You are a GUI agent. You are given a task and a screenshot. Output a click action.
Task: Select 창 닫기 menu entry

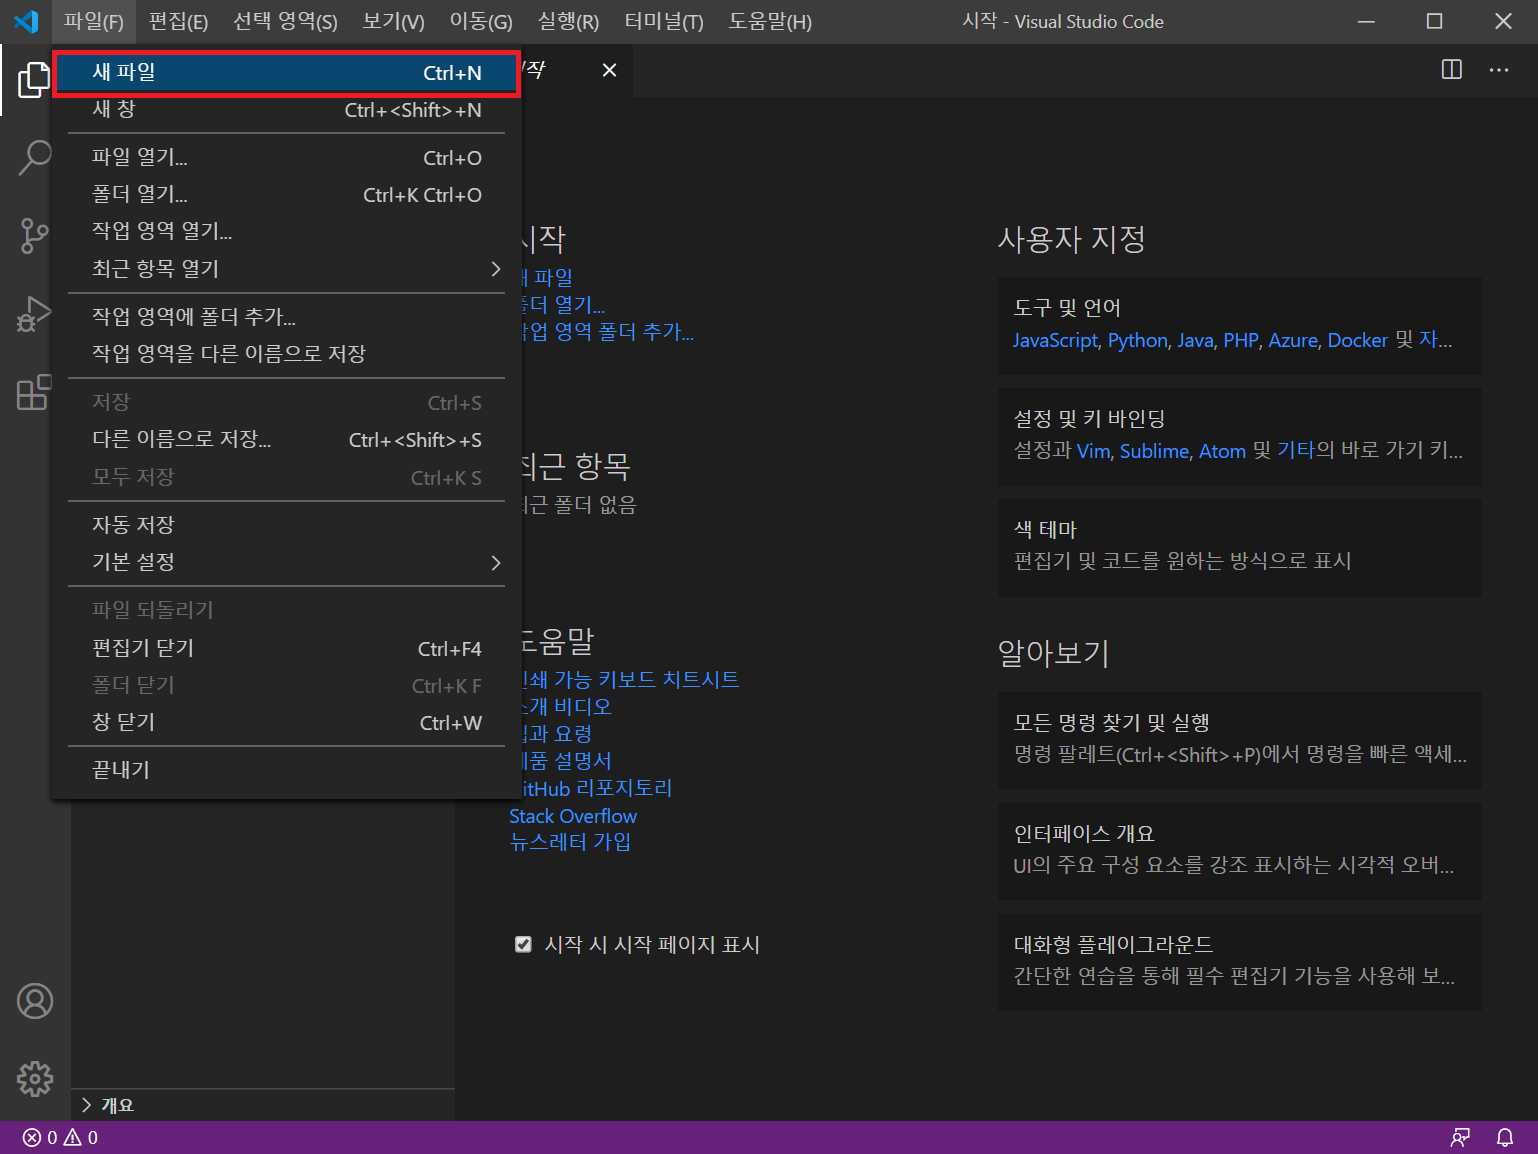286,722
